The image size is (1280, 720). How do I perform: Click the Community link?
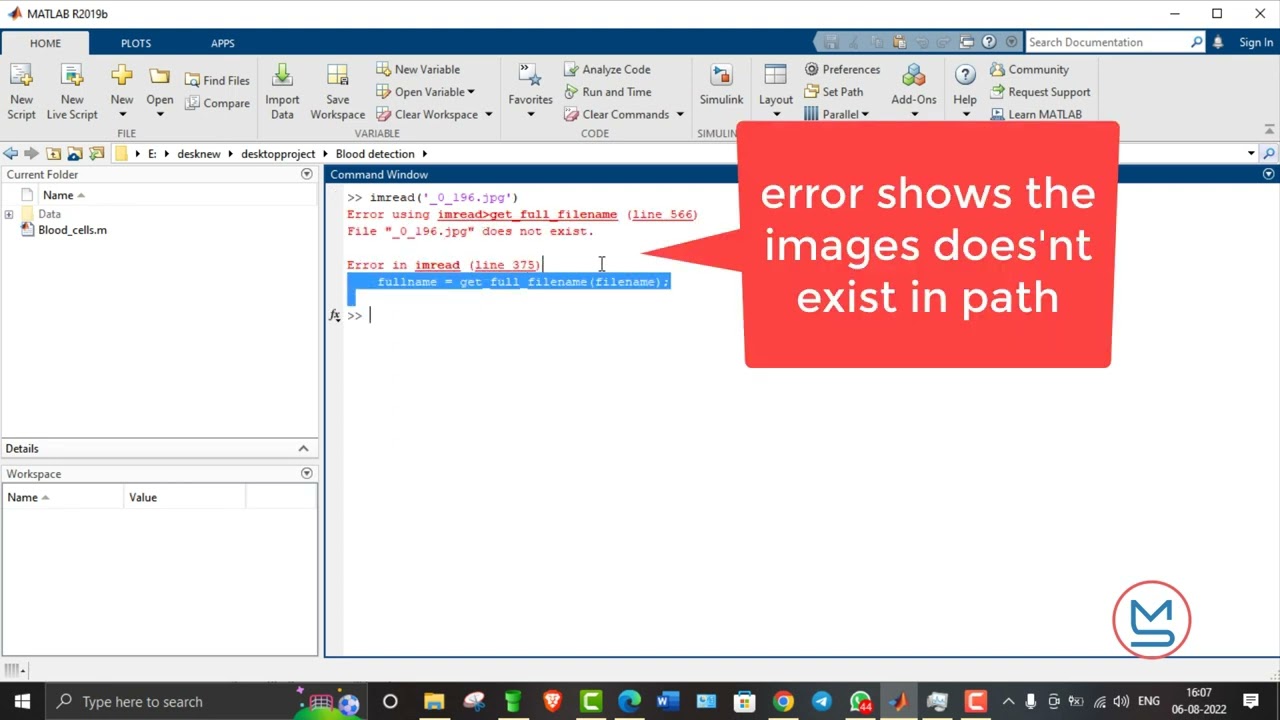coord(1029,69)
